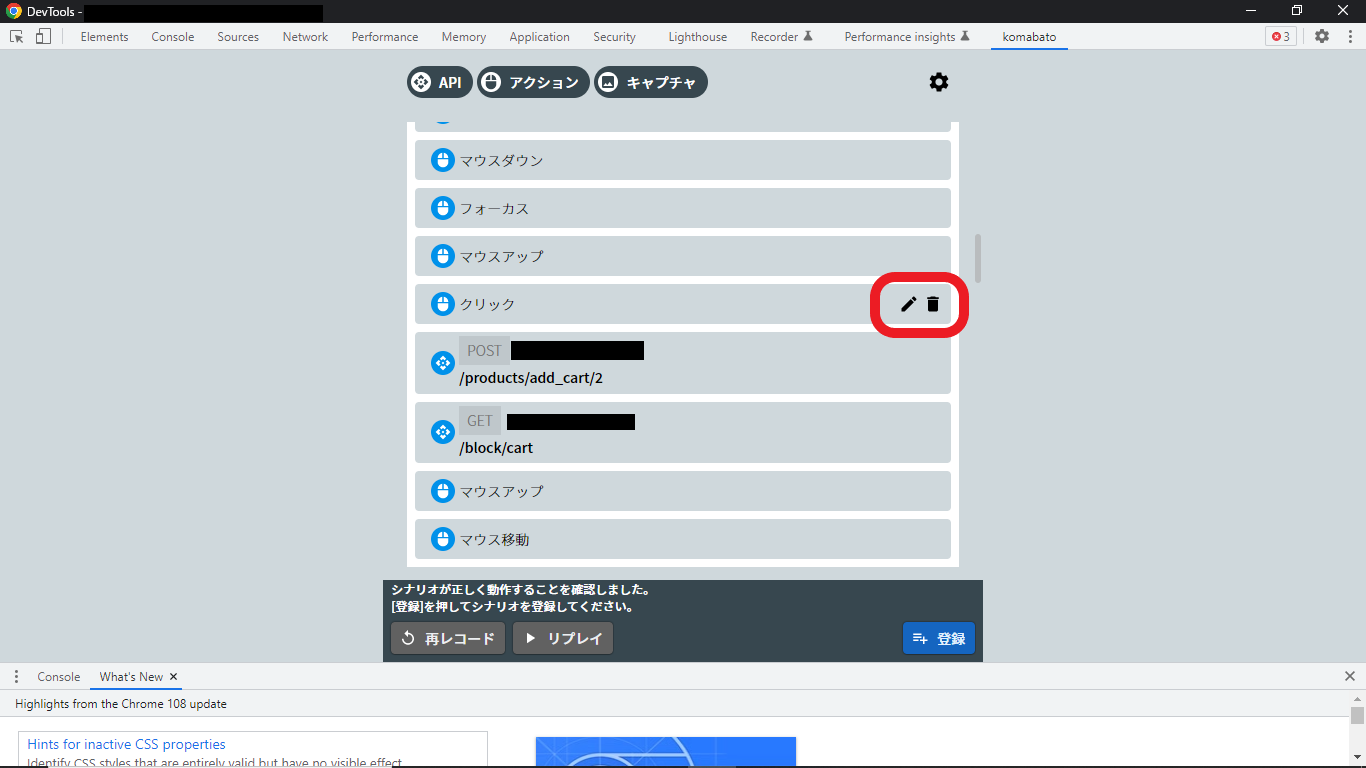Close the What's New tab
This screenshot has height=768, width=1366.
click(173, 677)
